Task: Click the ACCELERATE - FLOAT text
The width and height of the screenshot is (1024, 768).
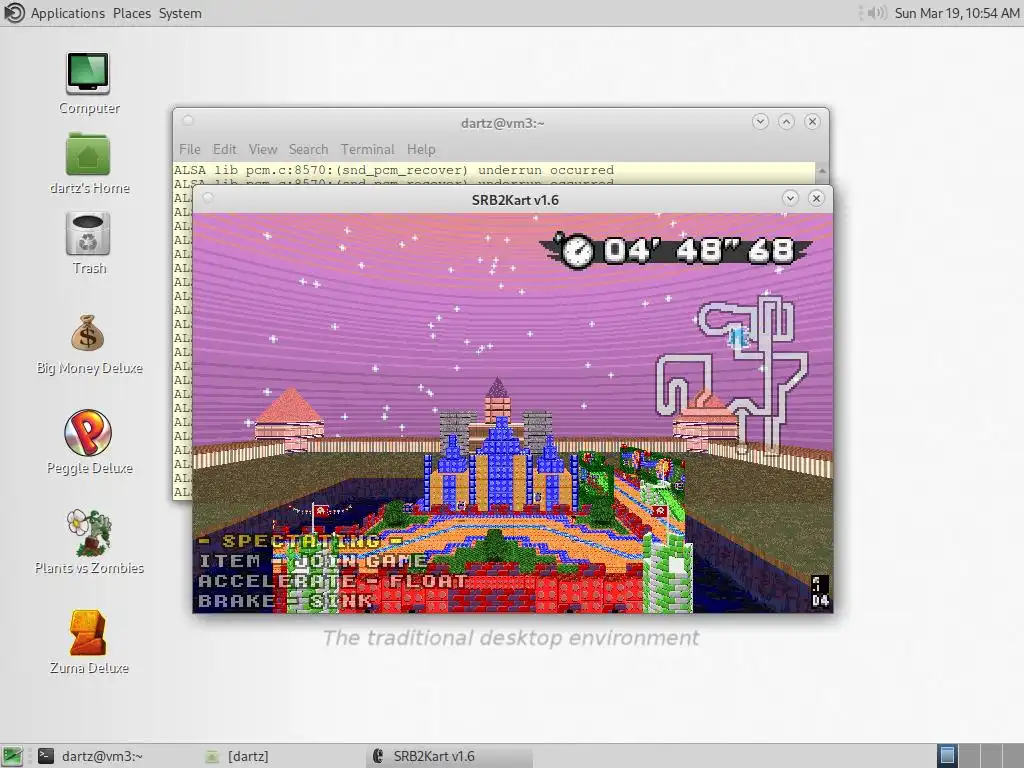Action: point(333,581)
